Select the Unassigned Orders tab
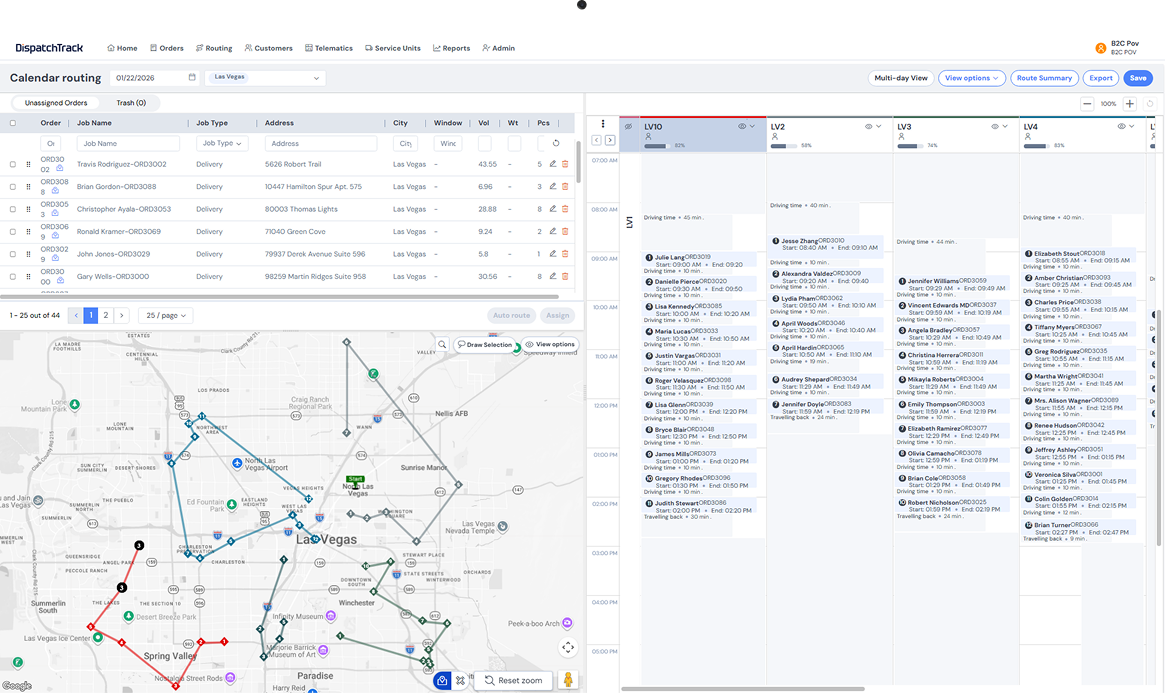Screen dimensions: 1165x693 pyautogui.click(x=56, y=103)
